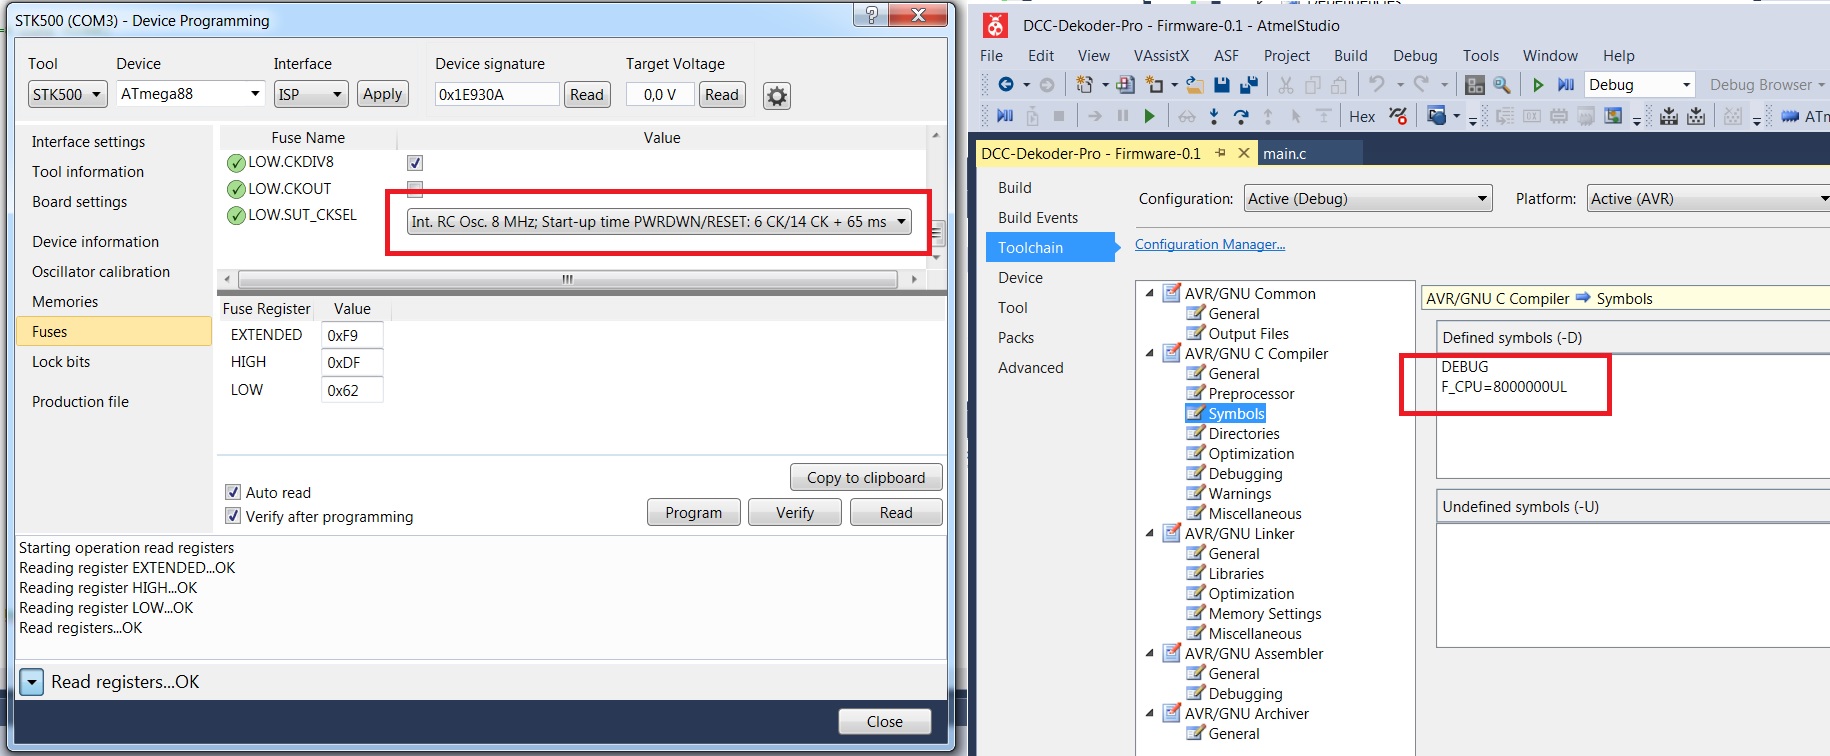Select the Build Events project page

1038,217
